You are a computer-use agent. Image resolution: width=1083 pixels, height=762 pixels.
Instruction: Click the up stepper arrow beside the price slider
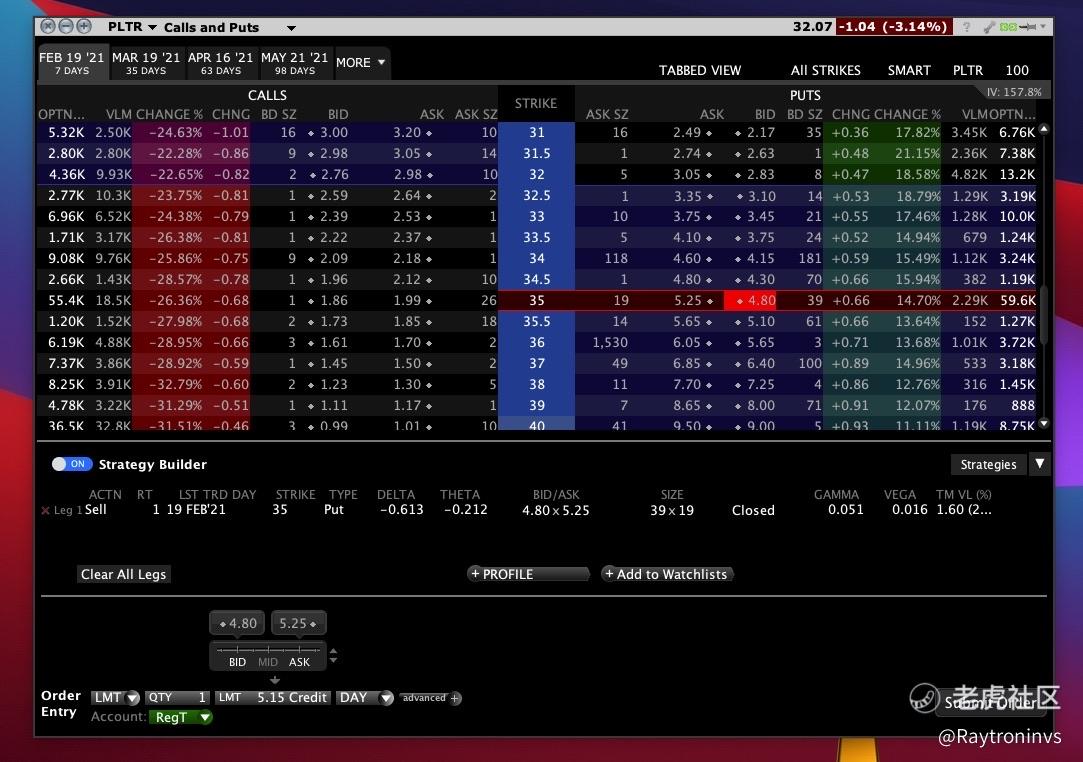click(x=334, y=651)
